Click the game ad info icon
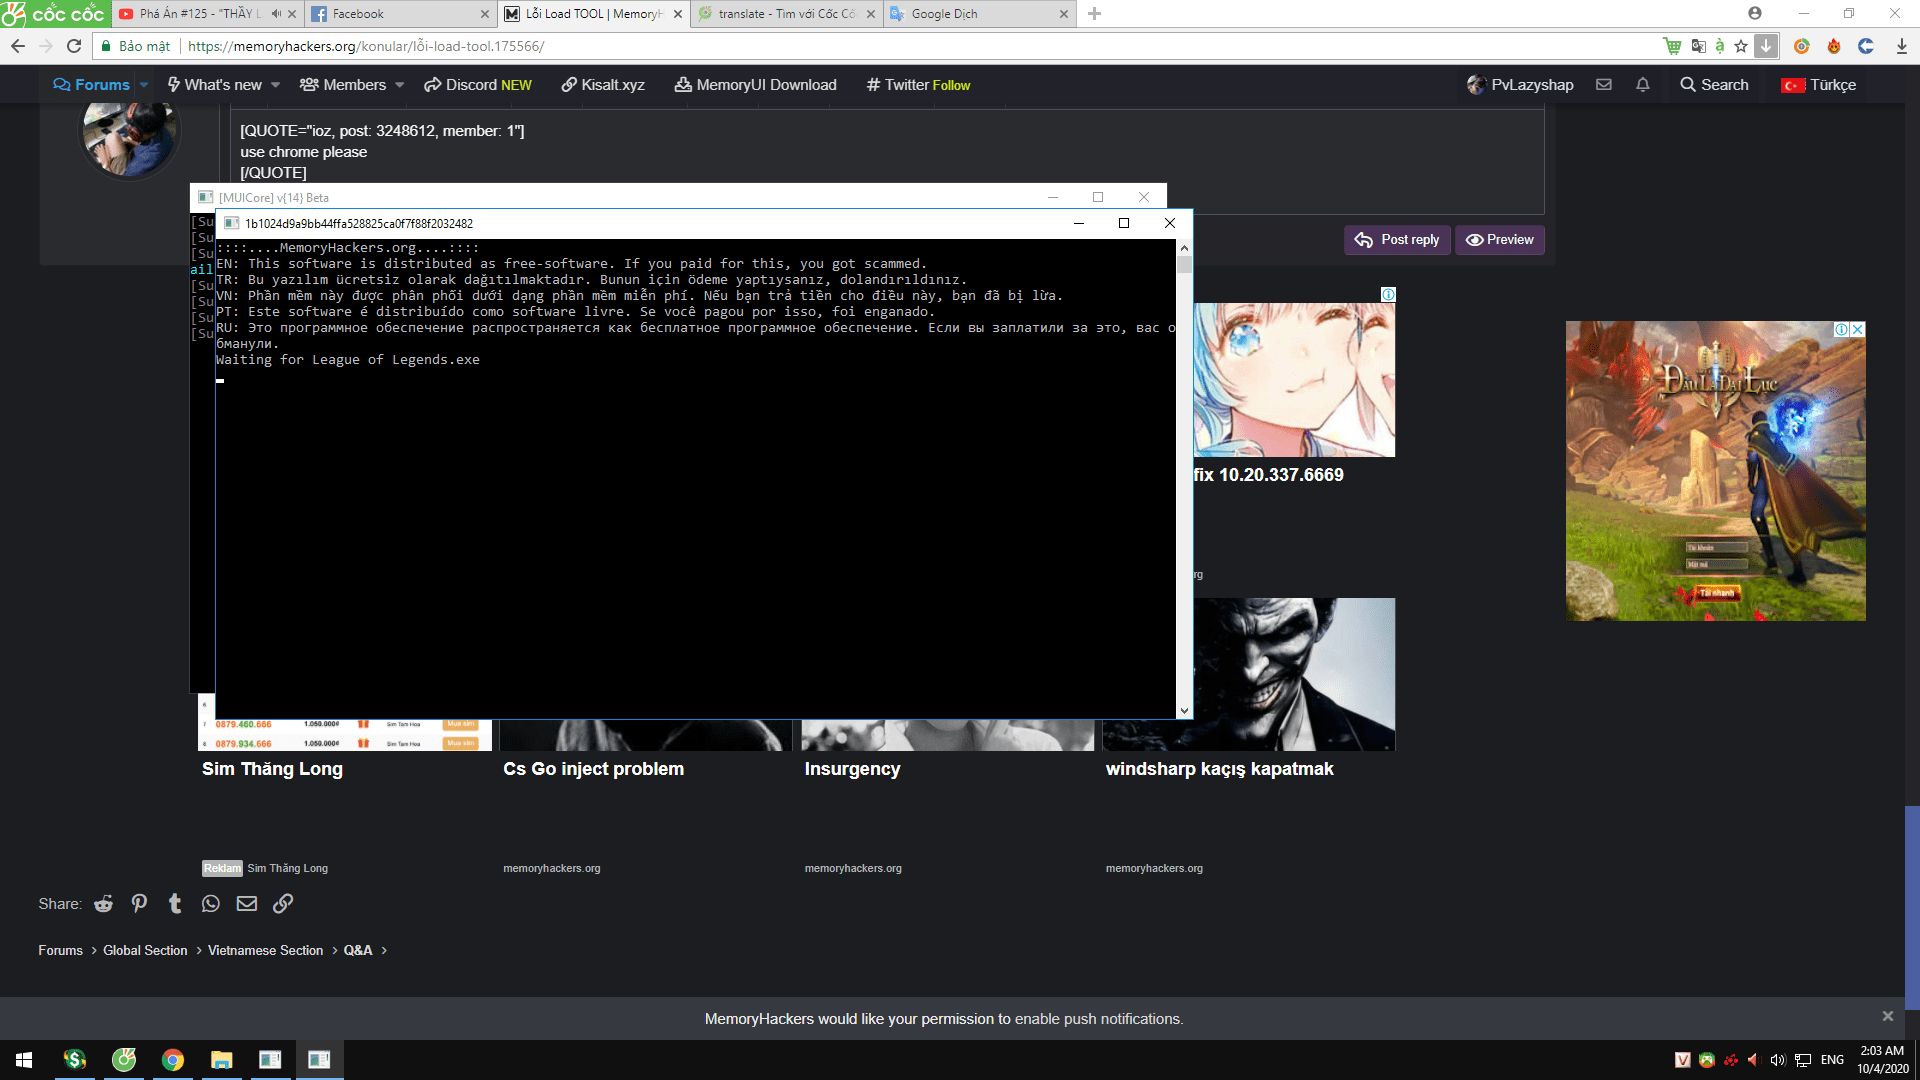The image size is (1920, 1080). point(1842,329)
